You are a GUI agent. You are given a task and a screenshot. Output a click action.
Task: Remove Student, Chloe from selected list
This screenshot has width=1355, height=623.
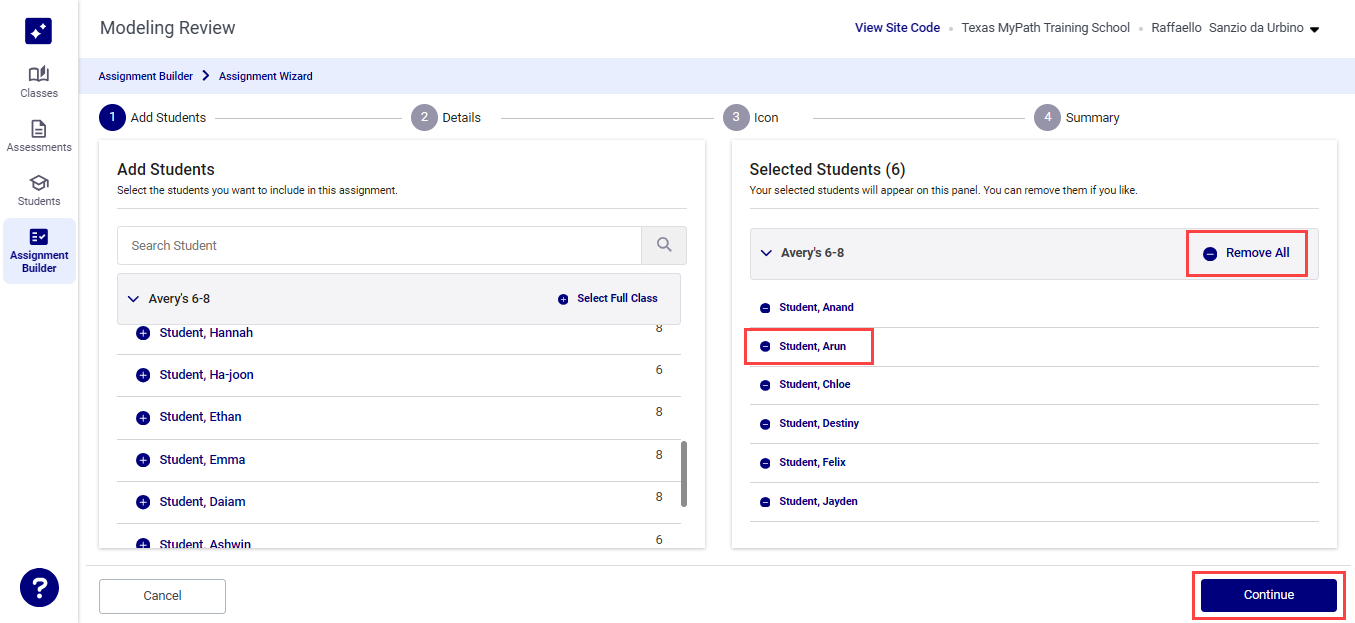click(765, 385)
